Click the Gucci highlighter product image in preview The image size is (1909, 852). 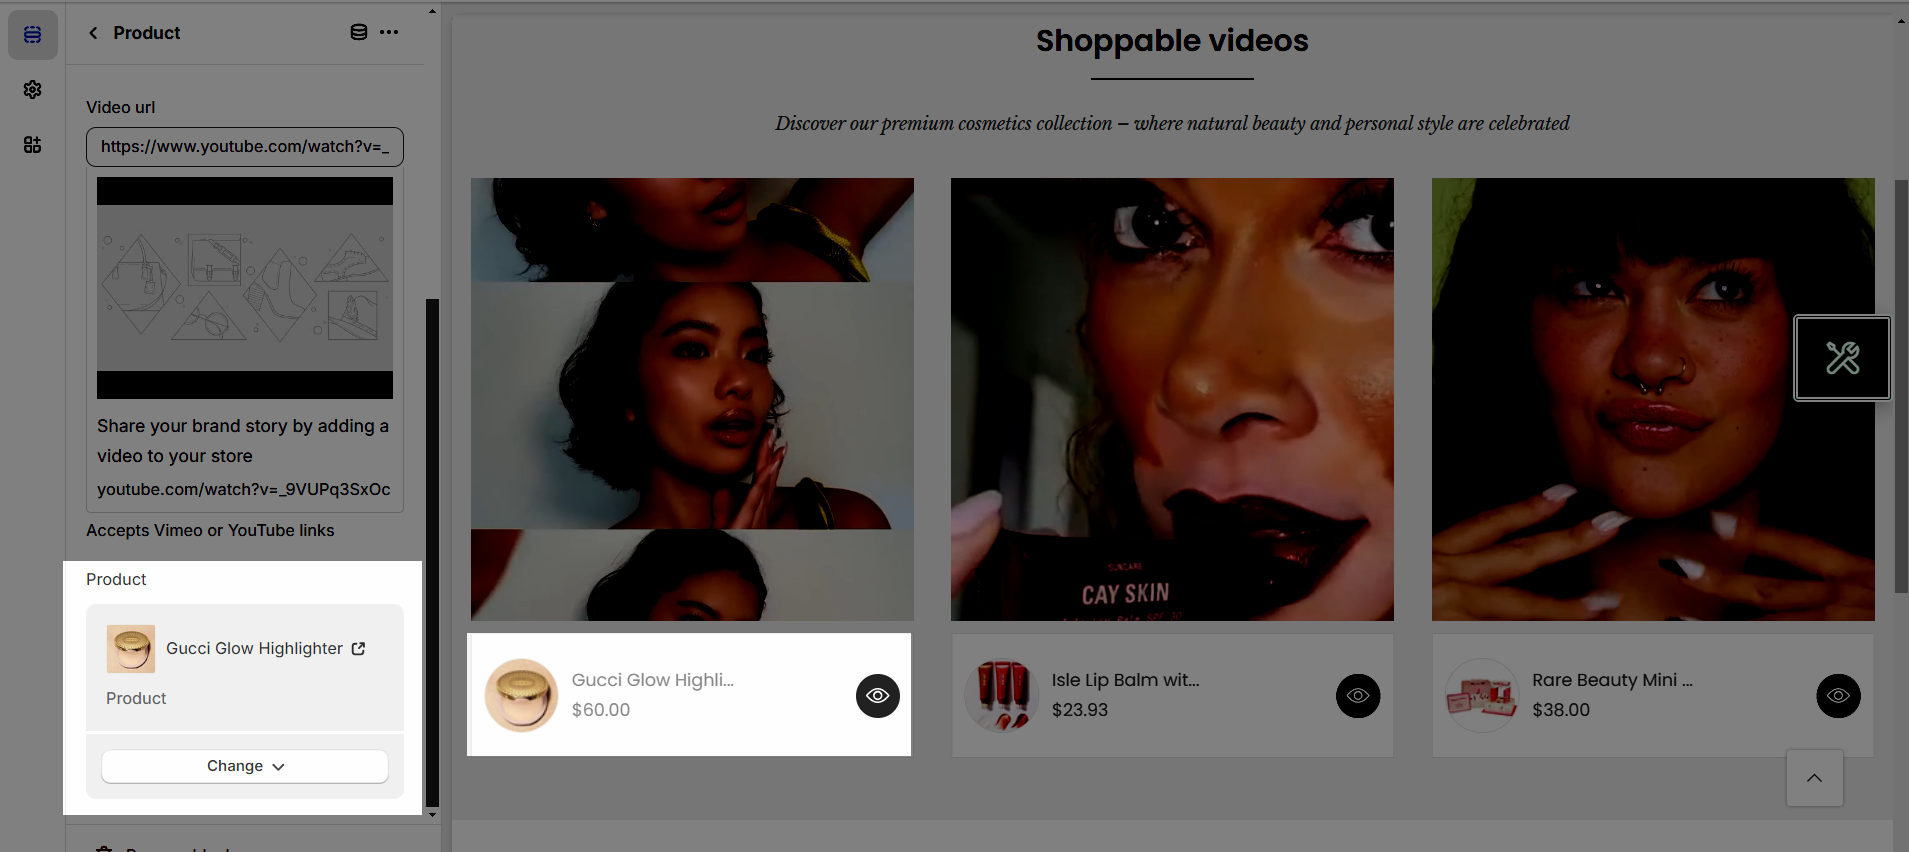(x=521, y=695)
